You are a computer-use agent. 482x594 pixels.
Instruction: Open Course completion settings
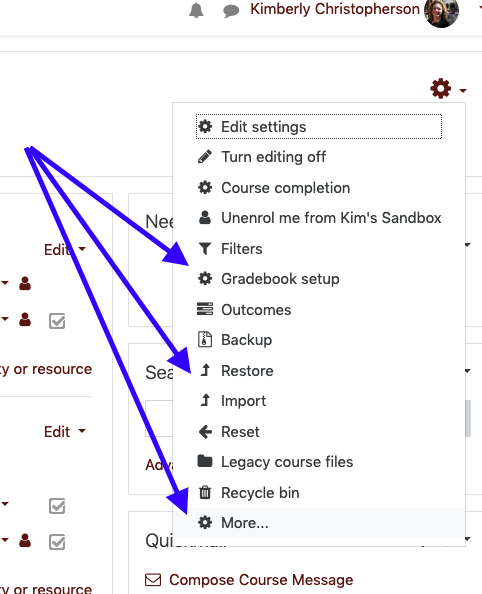285,188
